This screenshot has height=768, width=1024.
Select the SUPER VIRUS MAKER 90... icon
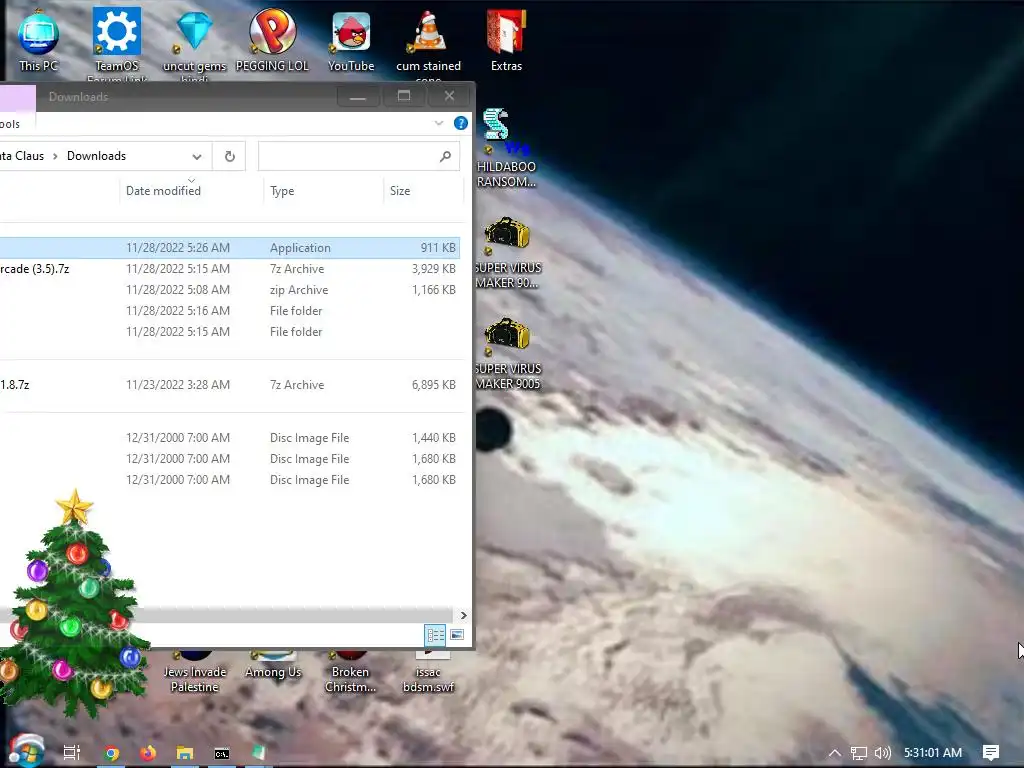click(x=507, y=253)
